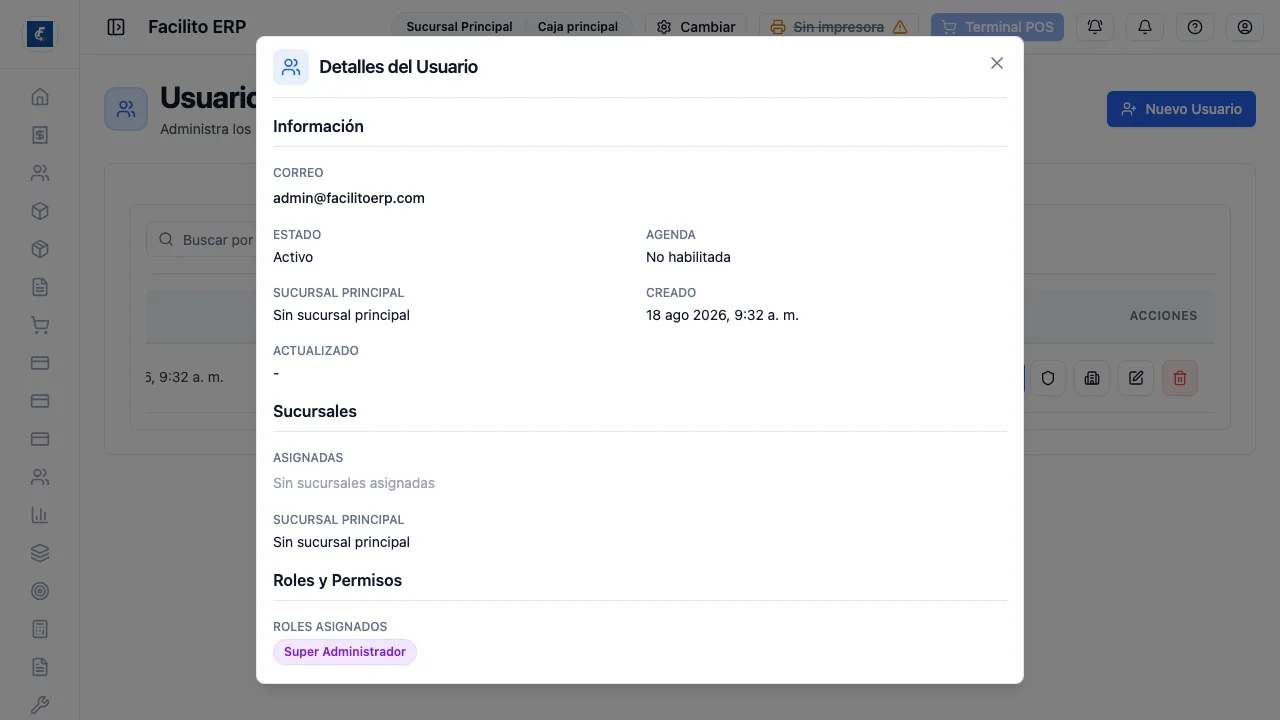Click the Super Administrador role badge
The width and height of the screenshot is (1280, 720).
pos(345,652)
